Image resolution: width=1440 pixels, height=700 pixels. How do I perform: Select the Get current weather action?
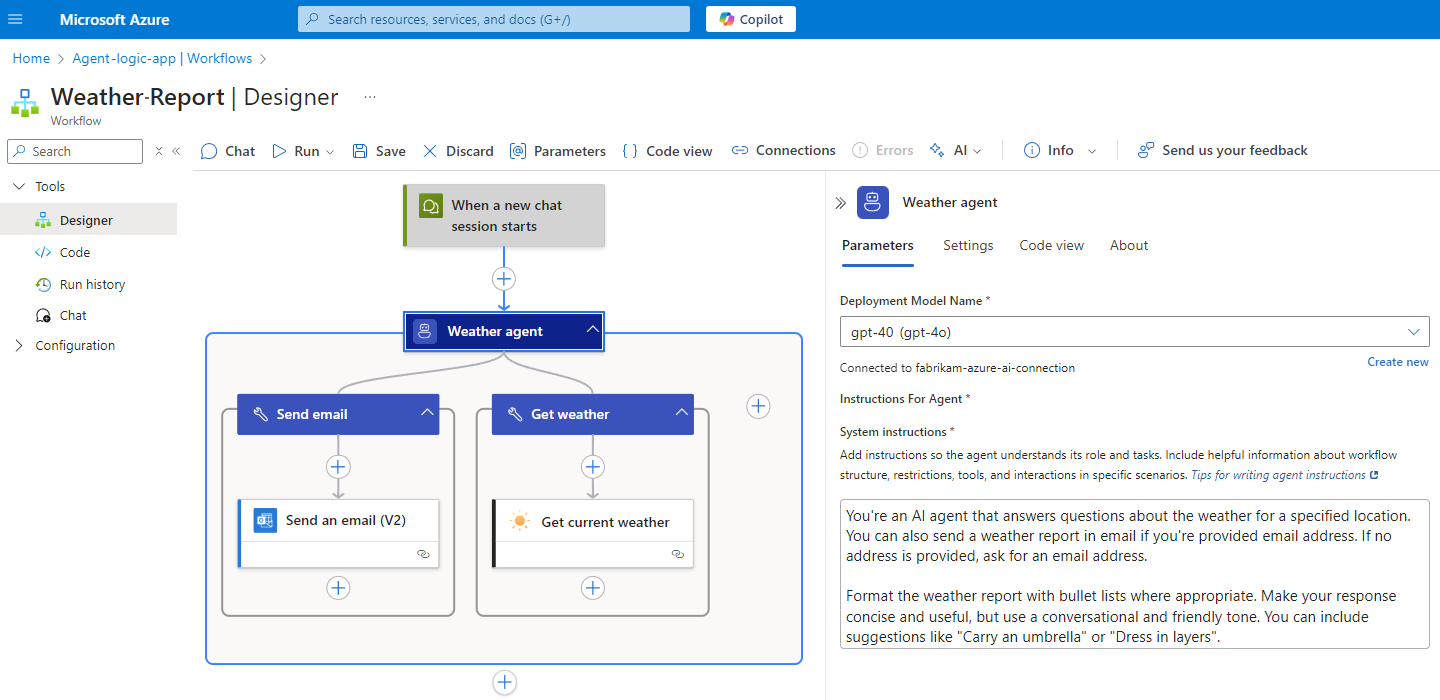(594, 521)
